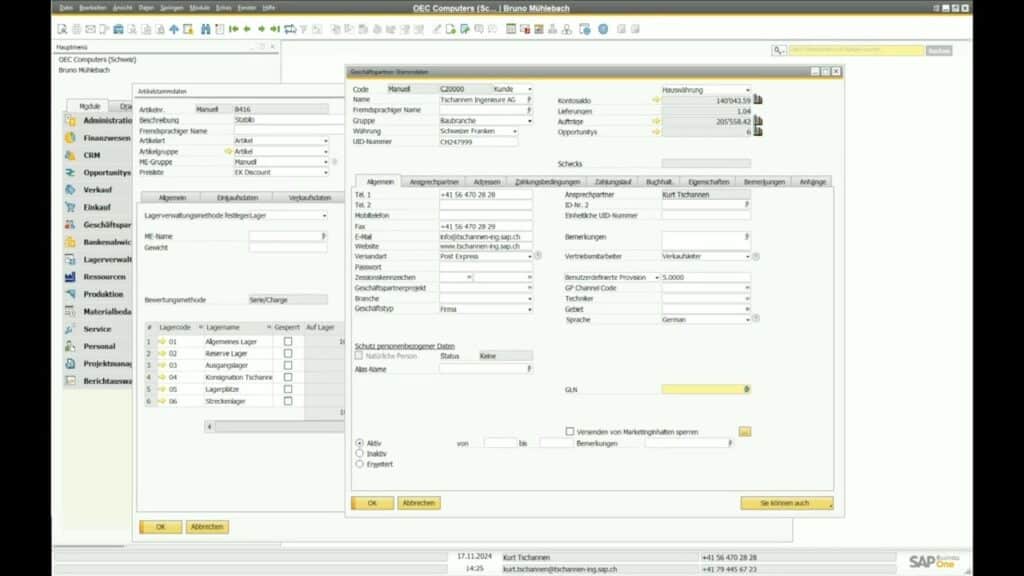This screenshot has height=576, width=1024.
Task: Follow Artikelgruppe yellow link arrow
Action: 229,151
